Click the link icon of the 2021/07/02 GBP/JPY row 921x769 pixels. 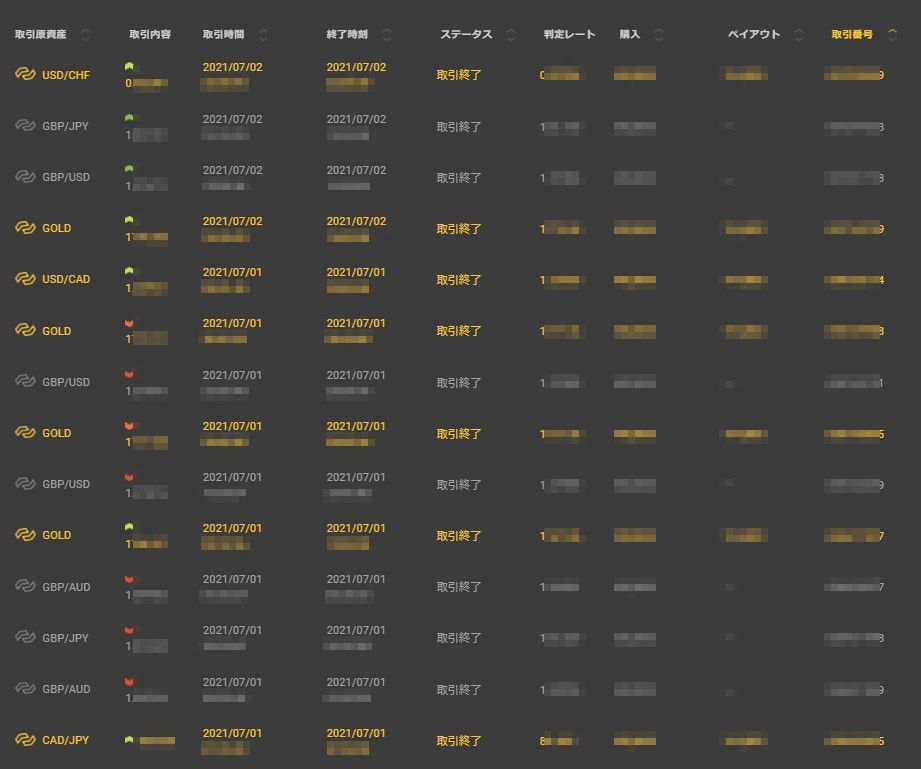pos(25,126)
